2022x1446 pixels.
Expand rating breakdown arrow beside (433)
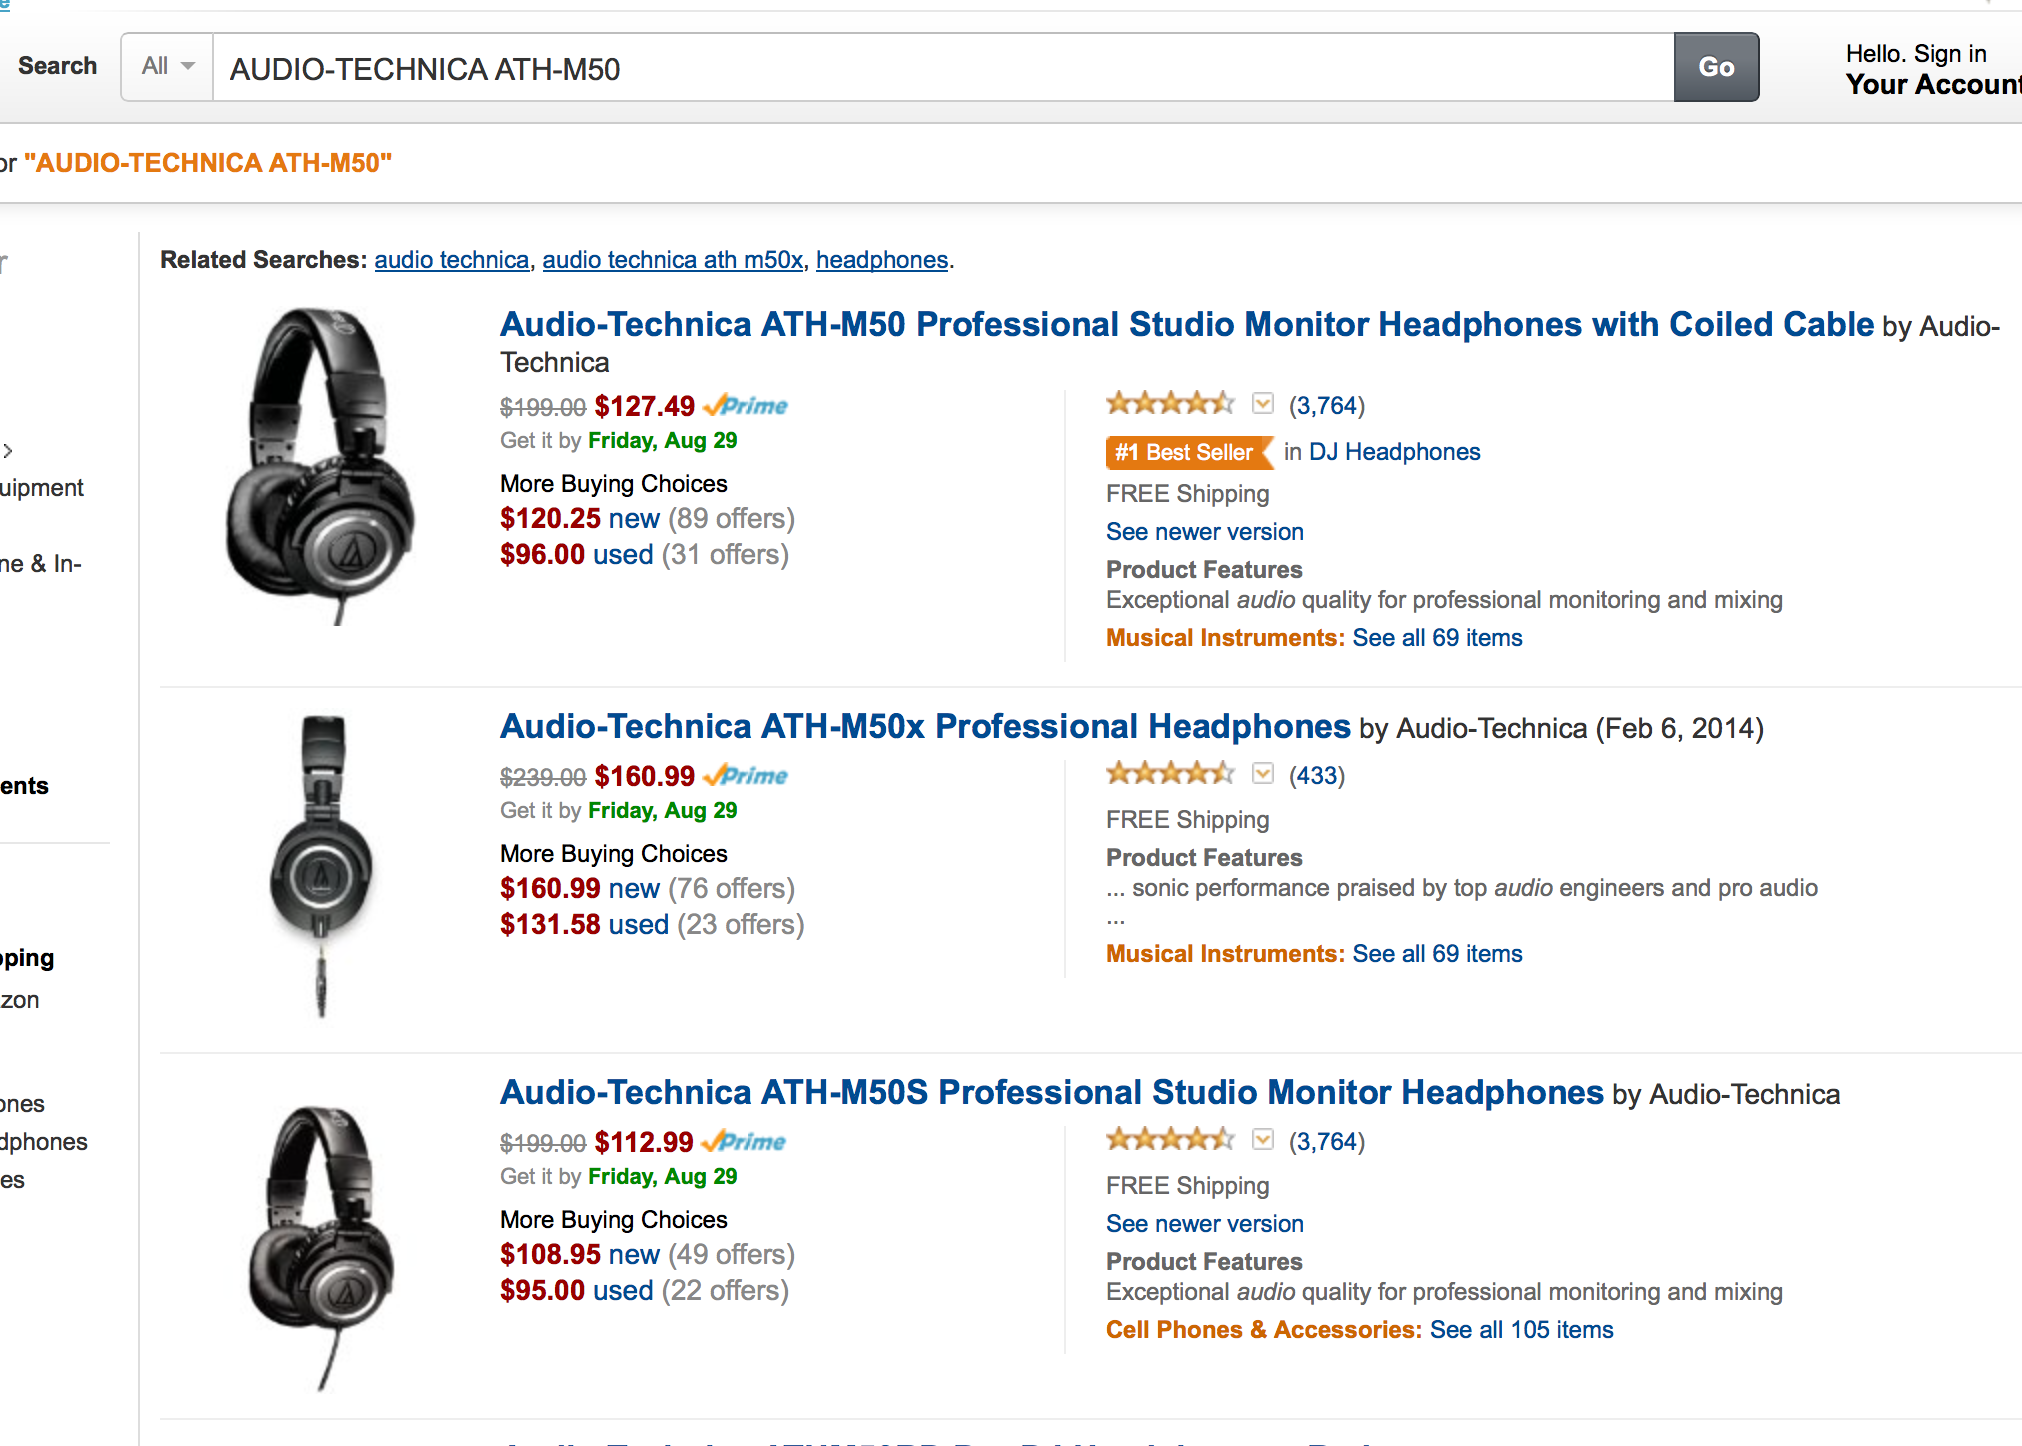pos(1263,774)
